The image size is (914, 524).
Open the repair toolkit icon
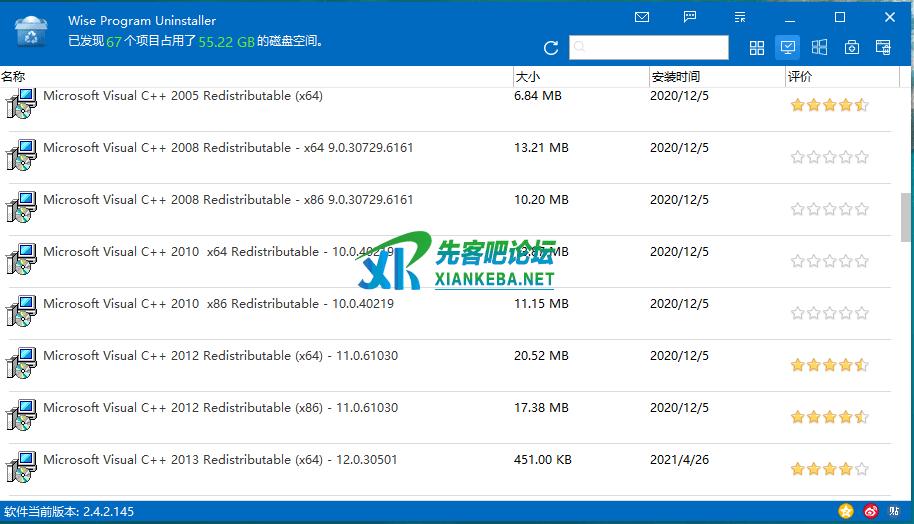point(851,48)
